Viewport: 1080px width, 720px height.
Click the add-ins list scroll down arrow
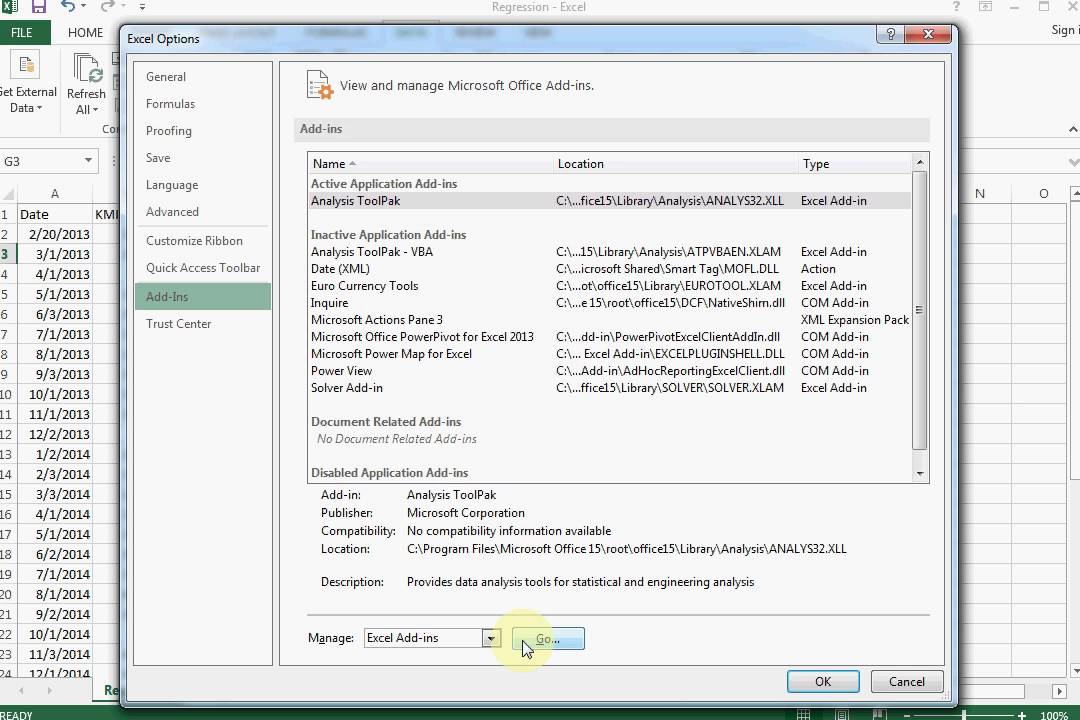[x=920, y=474]
